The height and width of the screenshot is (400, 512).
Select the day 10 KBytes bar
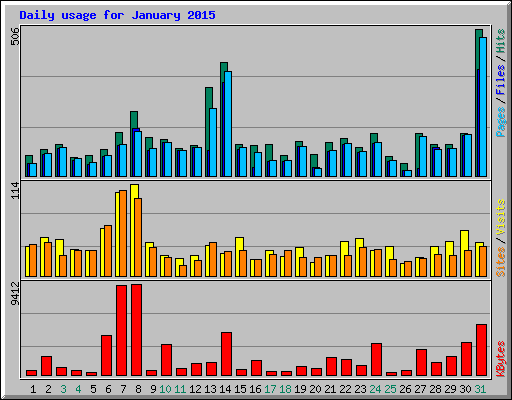166,360
